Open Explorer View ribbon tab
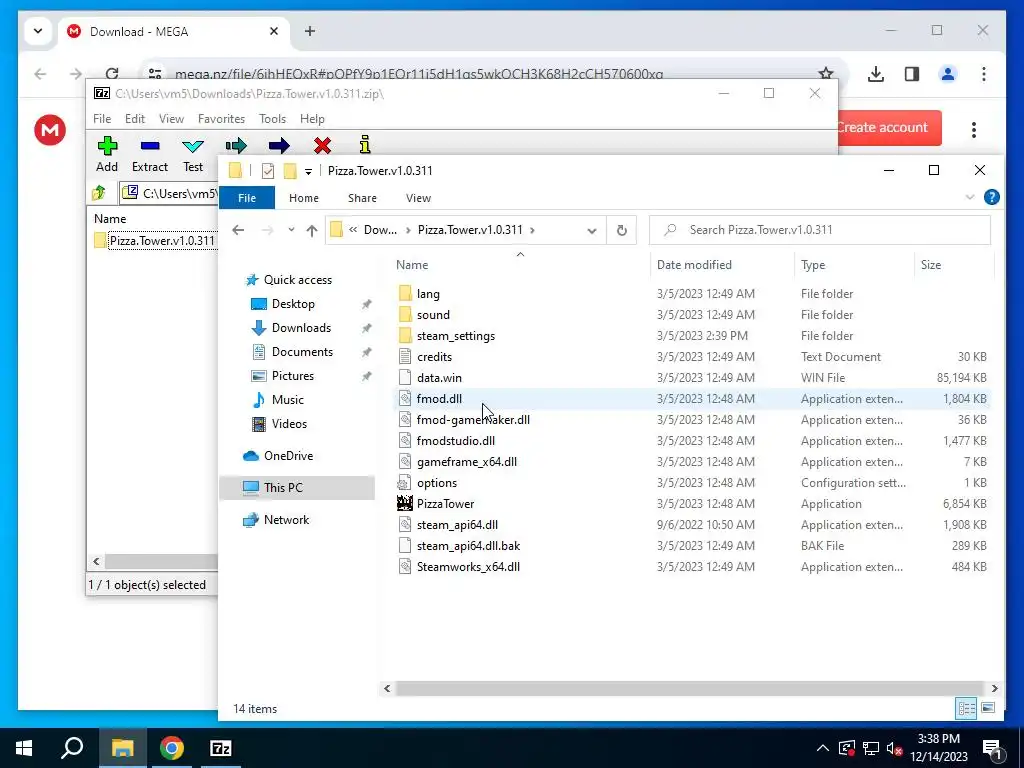Image resolution: width=1024 pixels, height=768 pixels. pos(418,198)
